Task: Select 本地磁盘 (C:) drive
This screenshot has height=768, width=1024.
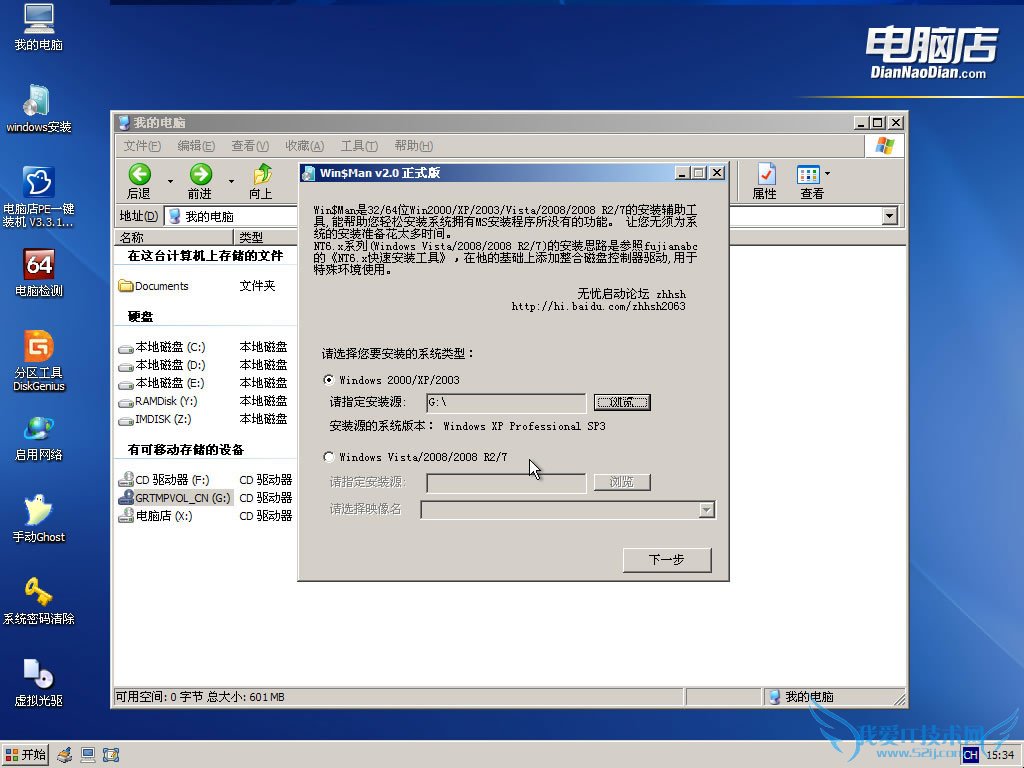Action: coord(162,347)
